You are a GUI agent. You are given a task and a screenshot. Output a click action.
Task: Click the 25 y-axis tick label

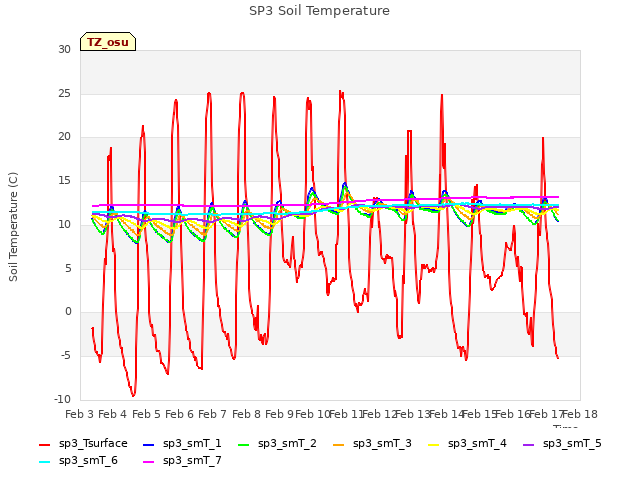tap(64, 93)
